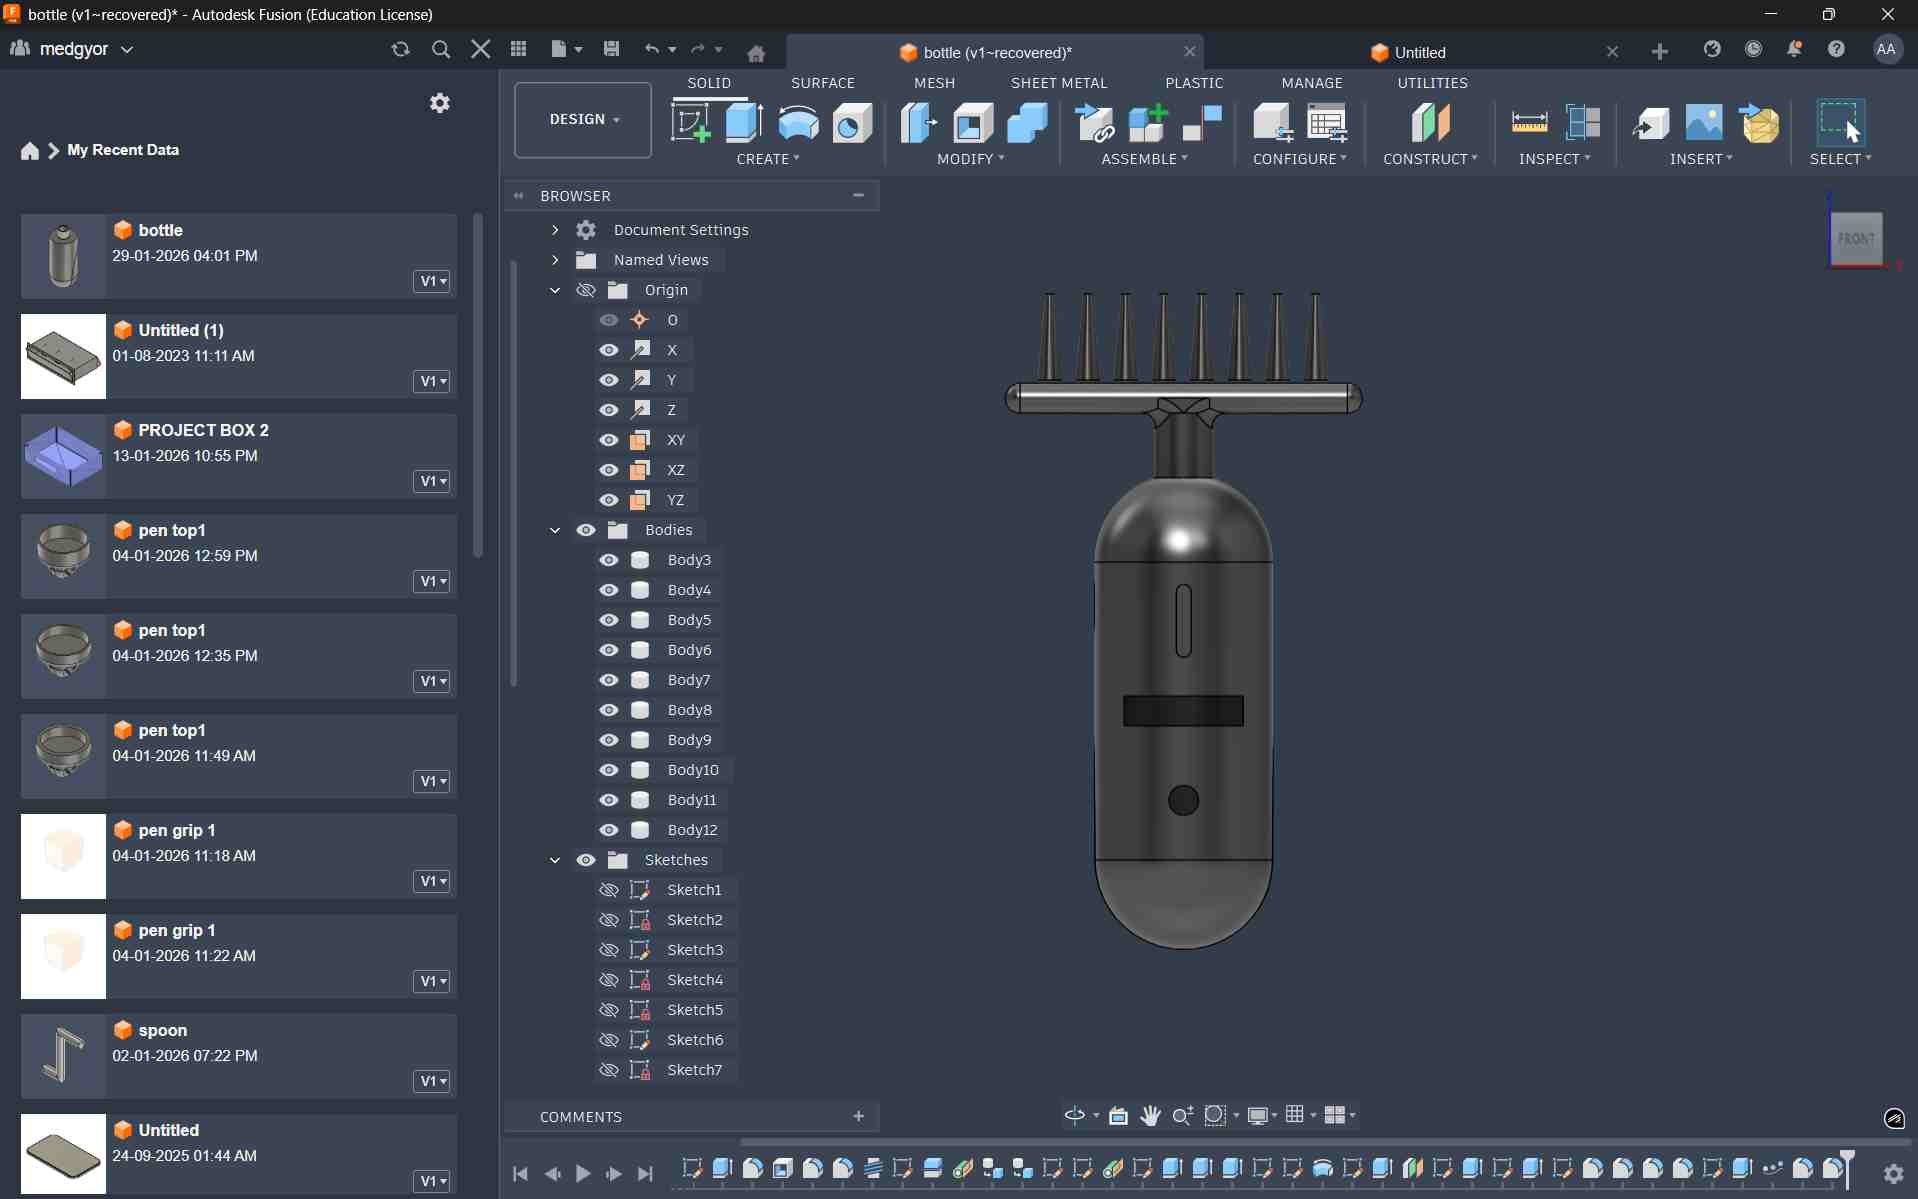Screen dimensions: 1918x1199
Task: Click the Extrude tool icon
Action: click(743, 122)
